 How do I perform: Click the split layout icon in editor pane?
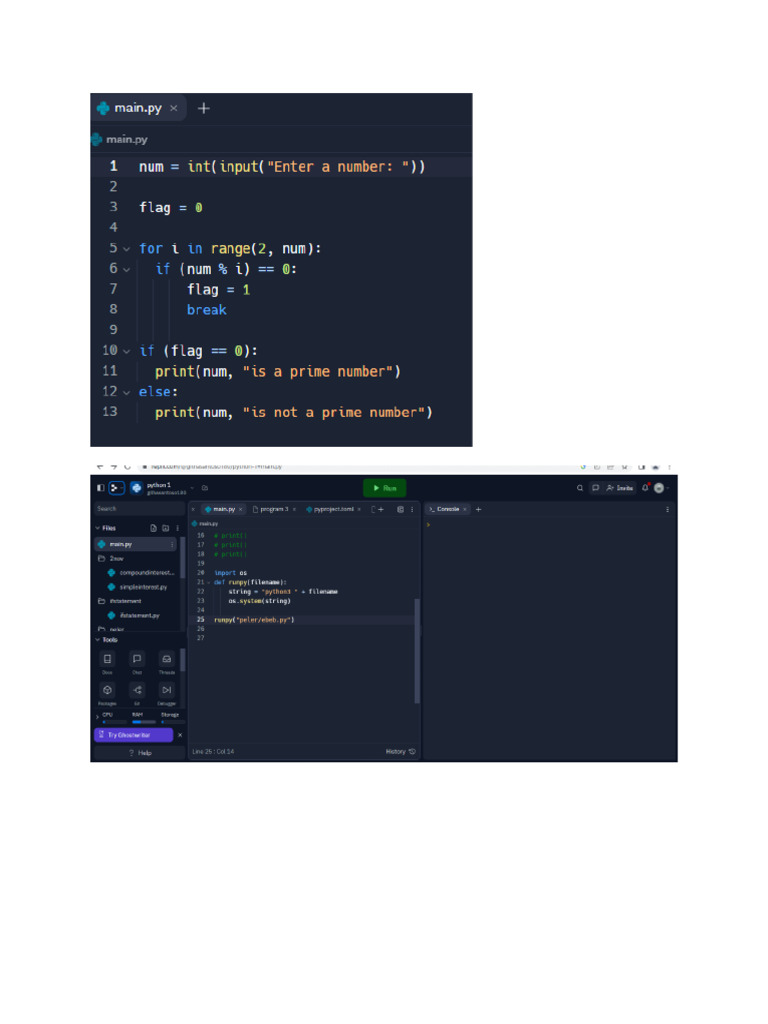(400, 509)
